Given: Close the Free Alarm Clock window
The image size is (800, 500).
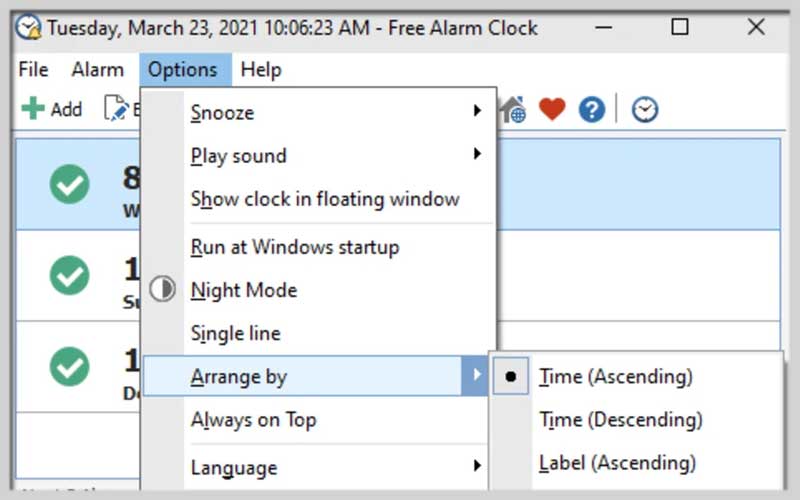Looking at the screenshot, I should click(x=756, y=27).
